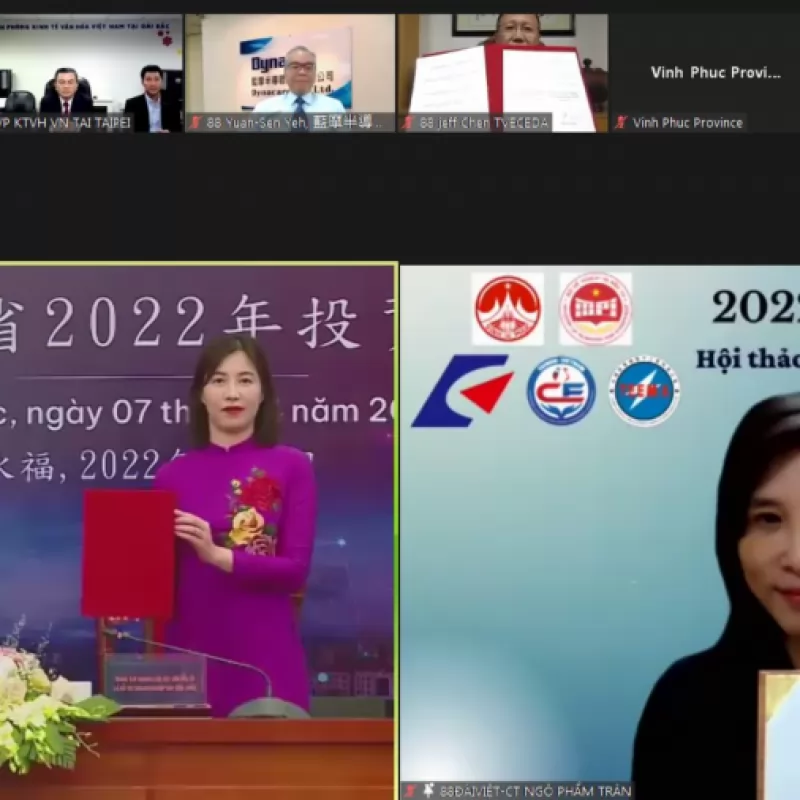Click the 'Jeff Chen TVECEDA' name label

click(484, 123)
